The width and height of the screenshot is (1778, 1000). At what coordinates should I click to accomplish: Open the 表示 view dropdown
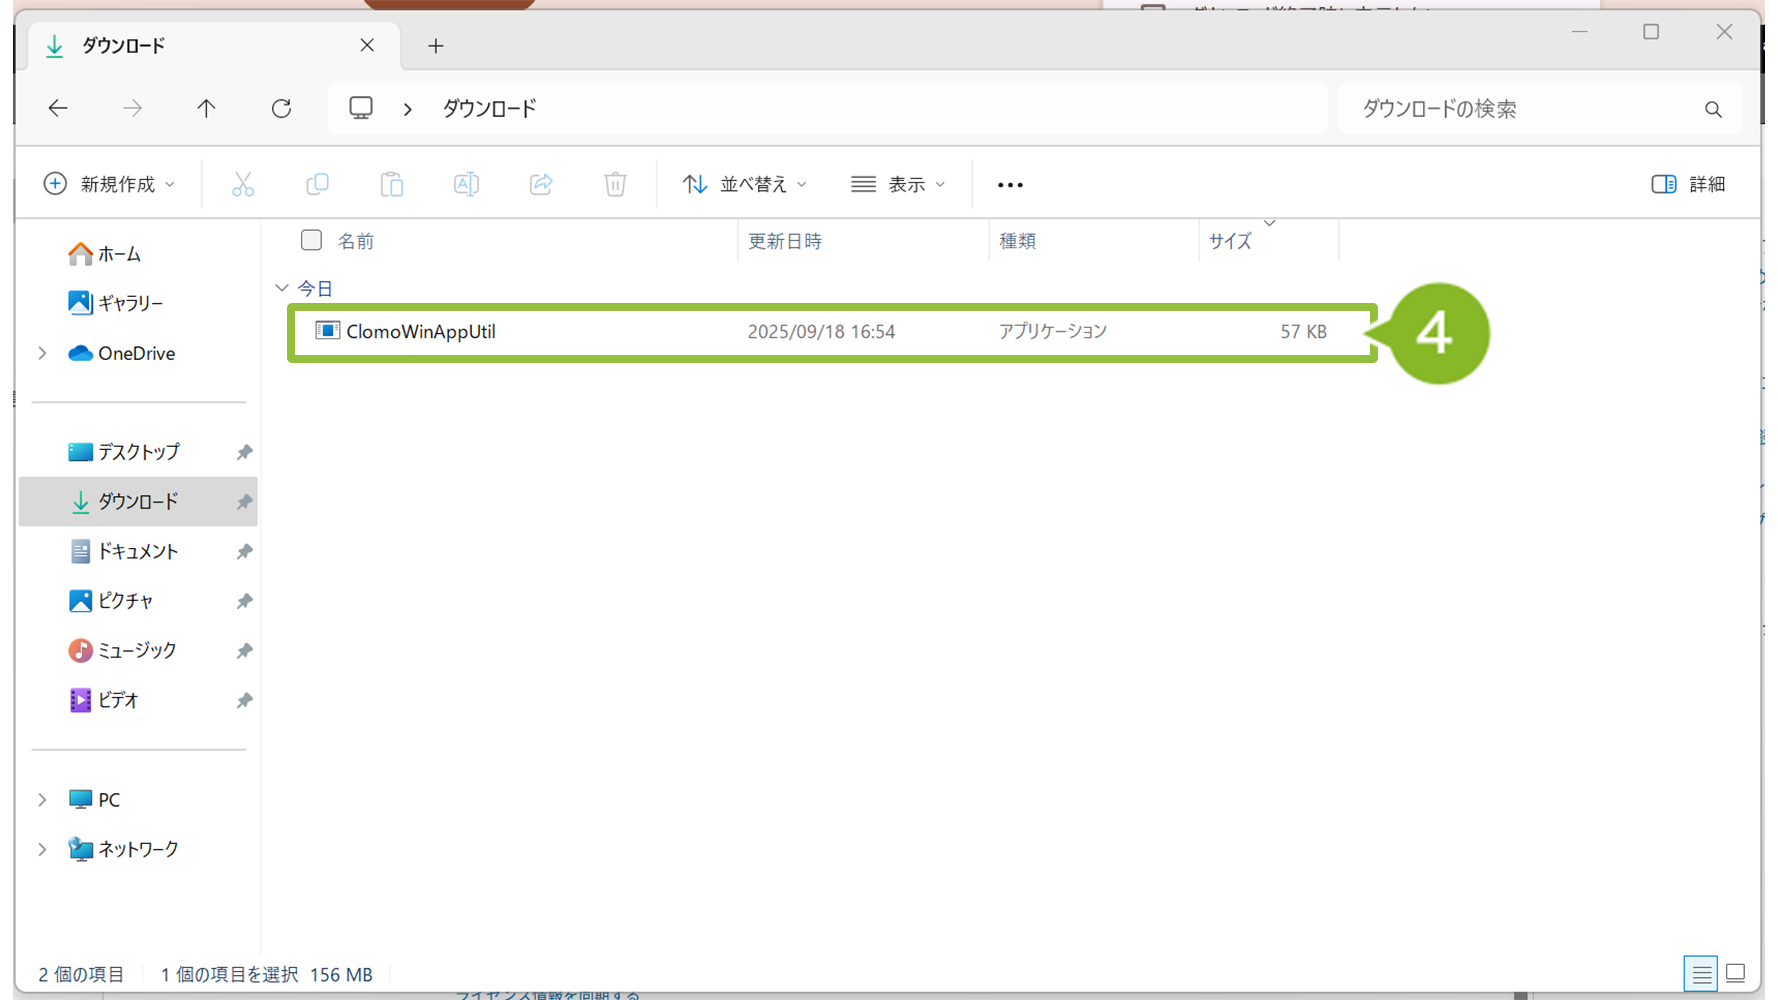point(898,184)
